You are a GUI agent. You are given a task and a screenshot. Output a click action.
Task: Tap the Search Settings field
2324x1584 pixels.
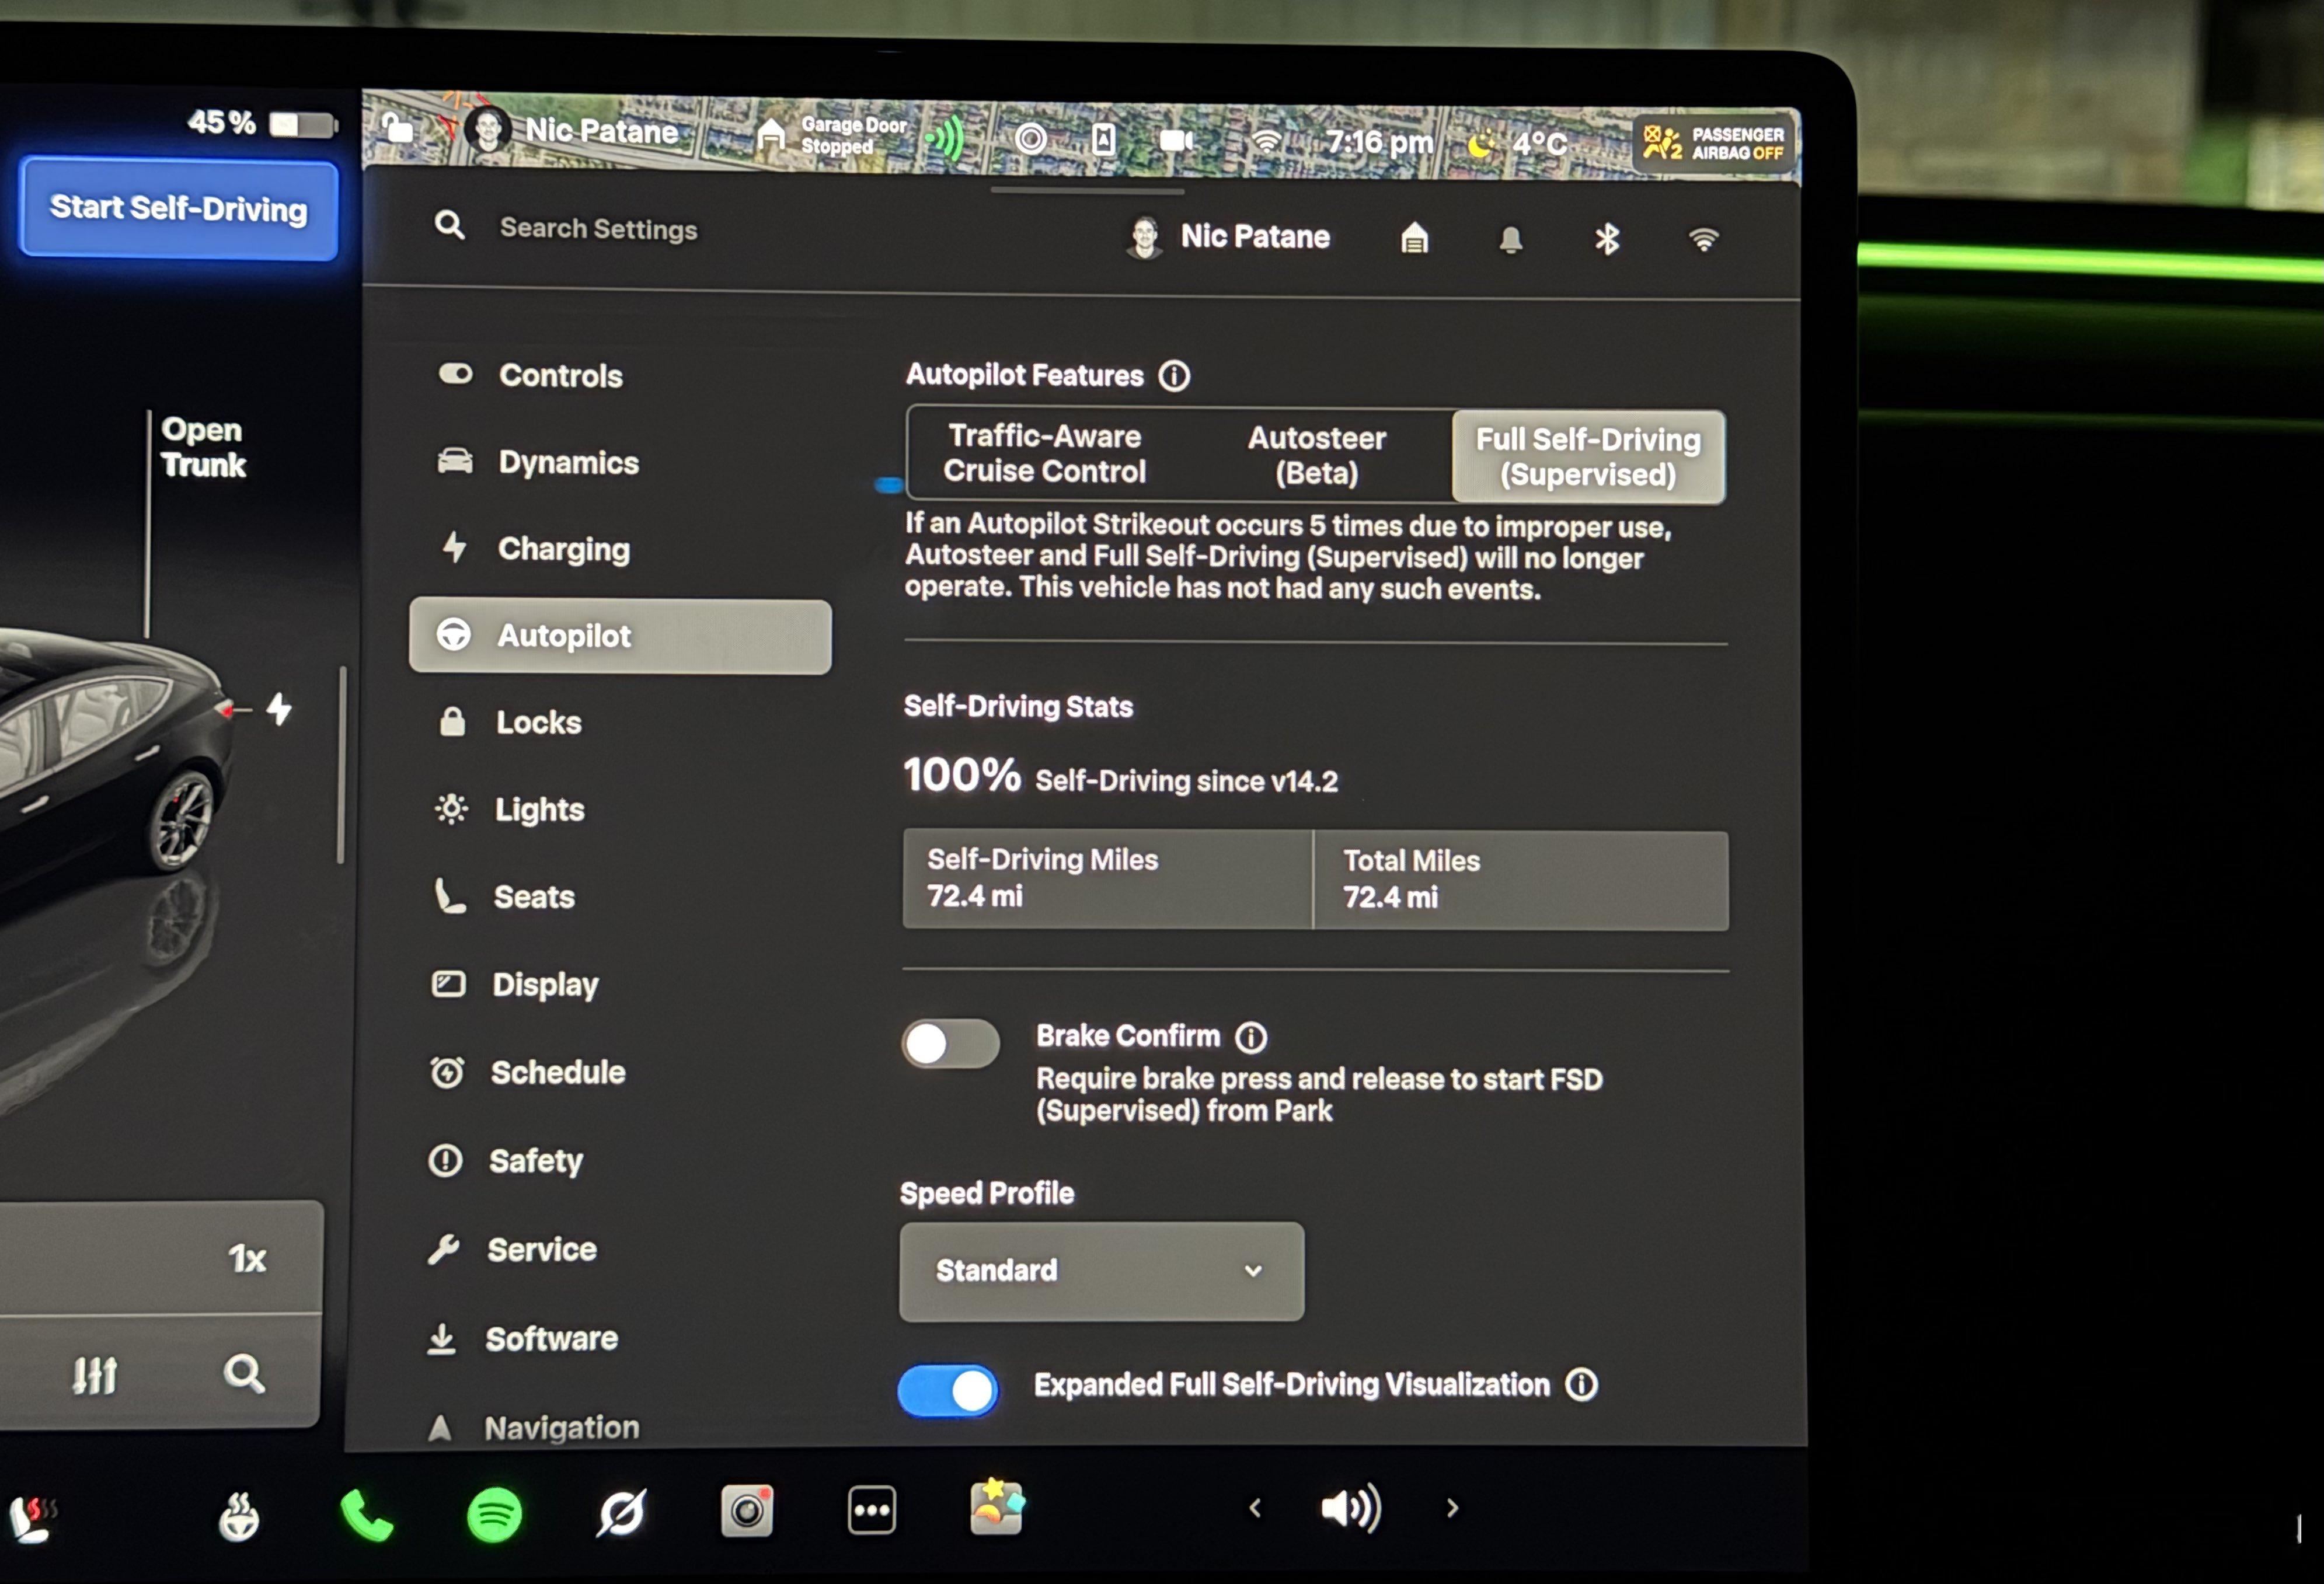pyautogui.click(x=598, y=229)
